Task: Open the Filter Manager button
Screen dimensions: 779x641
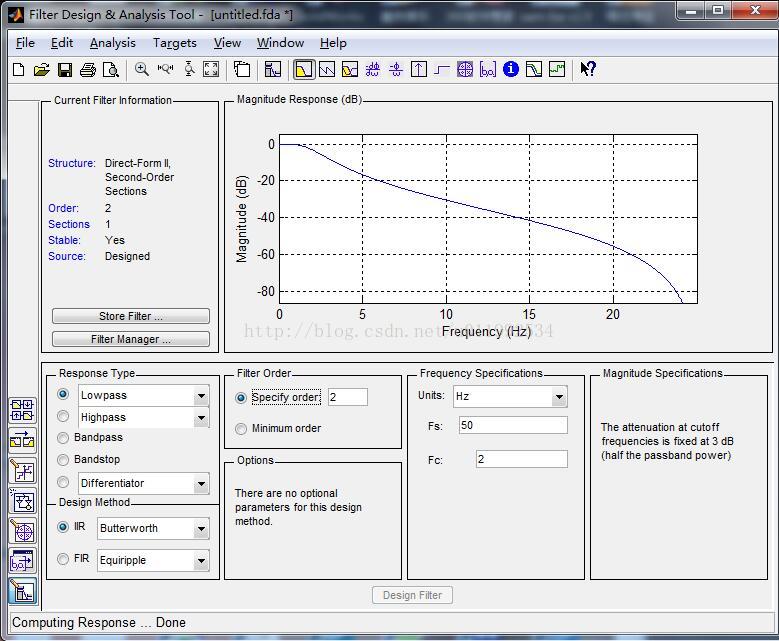Action: pyautogui.click(x=131, y=339)
